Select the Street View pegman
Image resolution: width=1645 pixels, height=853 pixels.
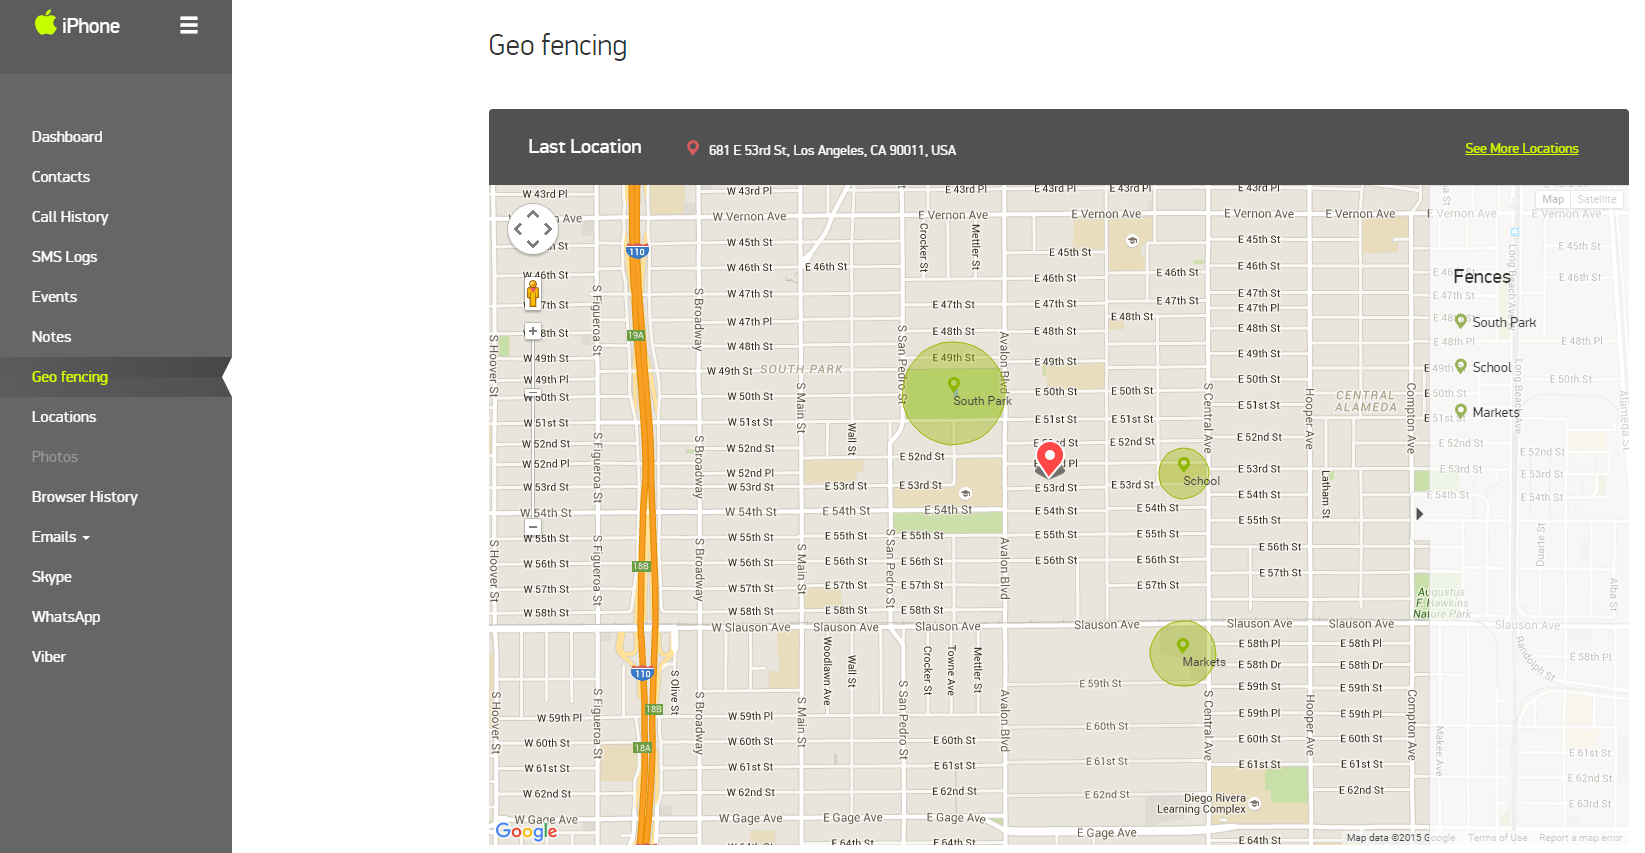(533, 293)
